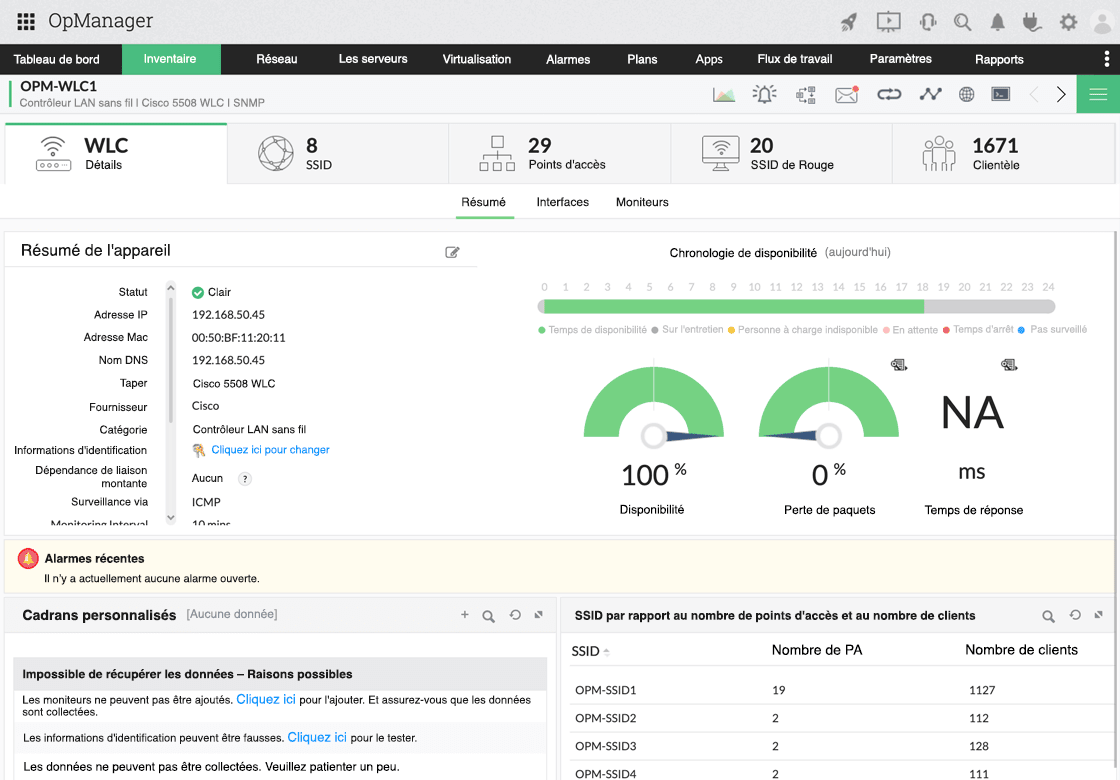
Task: Open the settings gear in the top bar
Action: pos(1066,21)
